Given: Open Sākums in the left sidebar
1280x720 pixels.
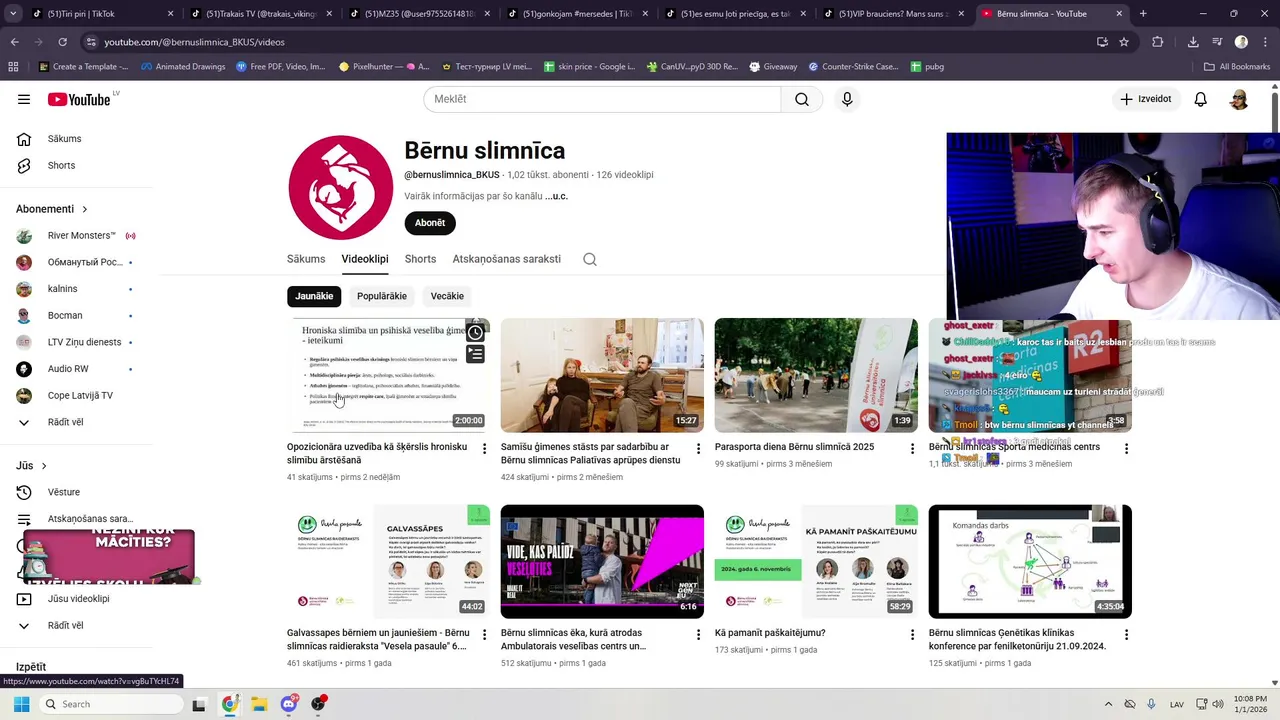Looking at the screenshot, I should [x=66, y=139].
